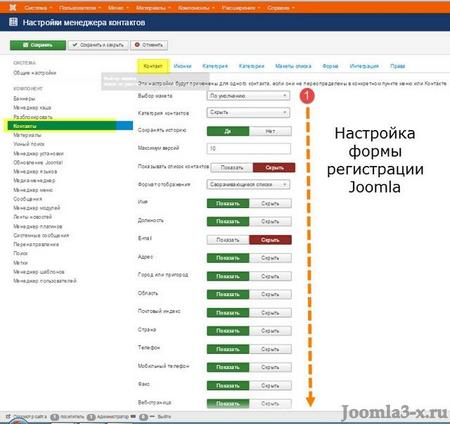
Task: Switch to the Интеграция tab
Action: tap(364, 66)
